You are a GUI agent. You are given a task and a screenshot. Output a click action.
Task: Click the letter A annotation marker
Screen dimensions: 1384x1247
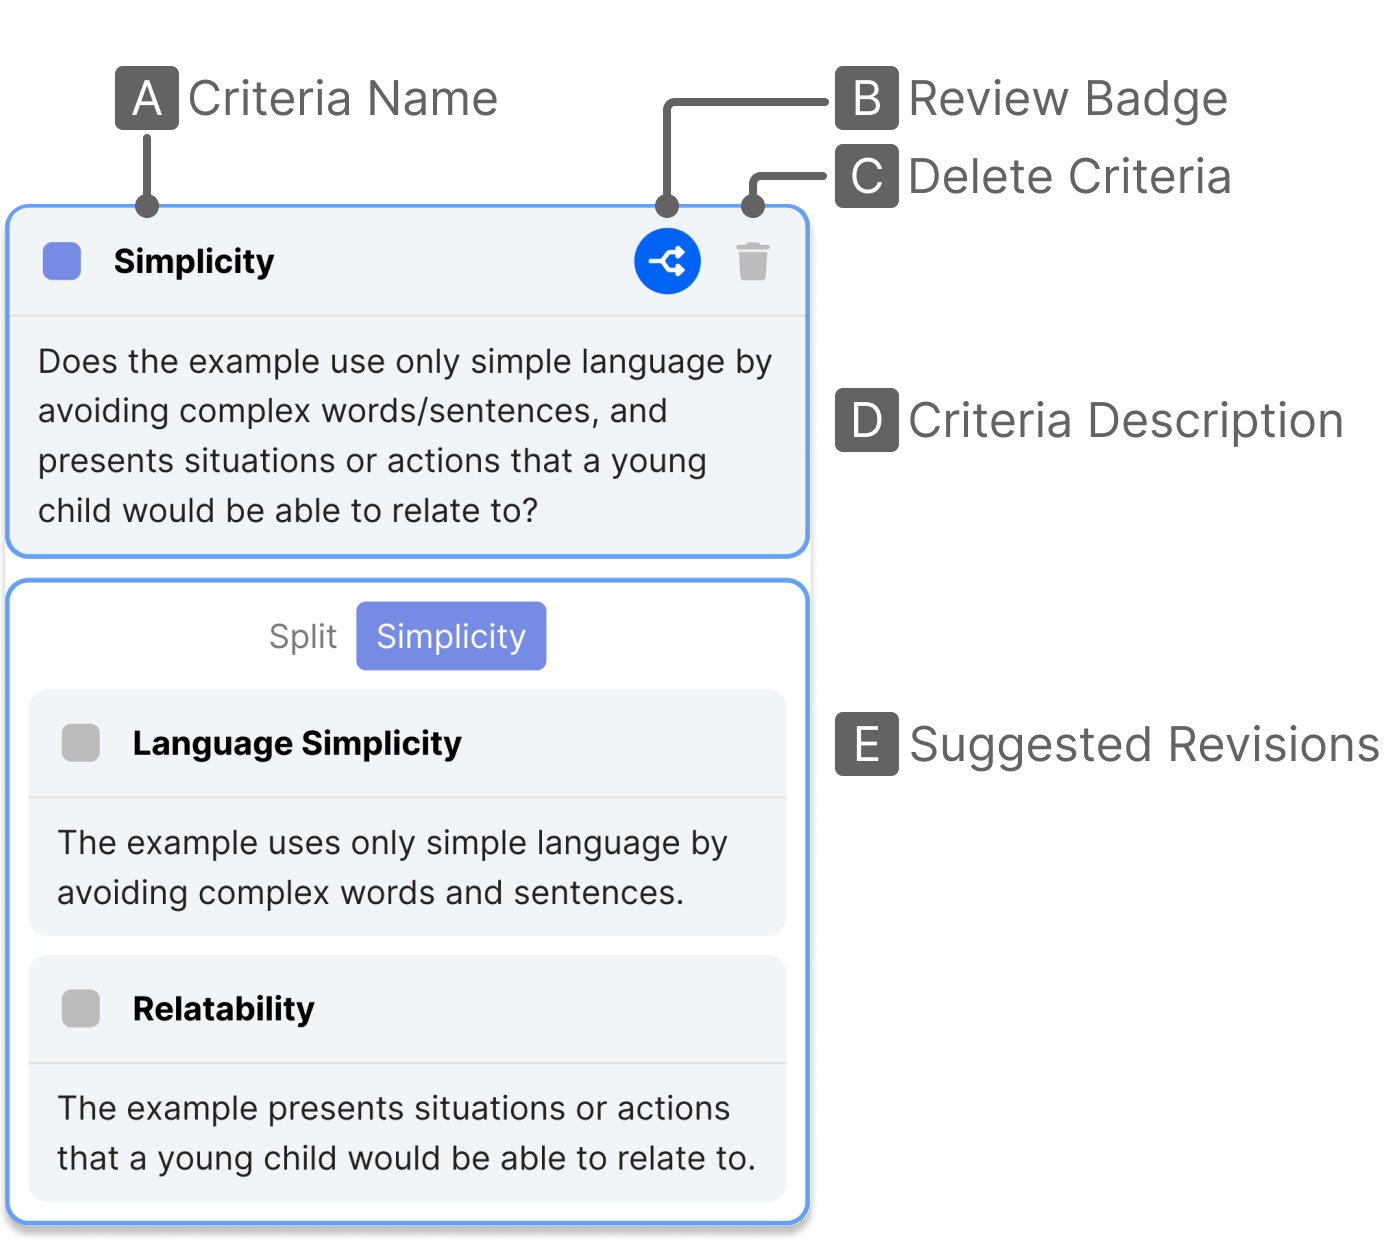pos(147,98)
